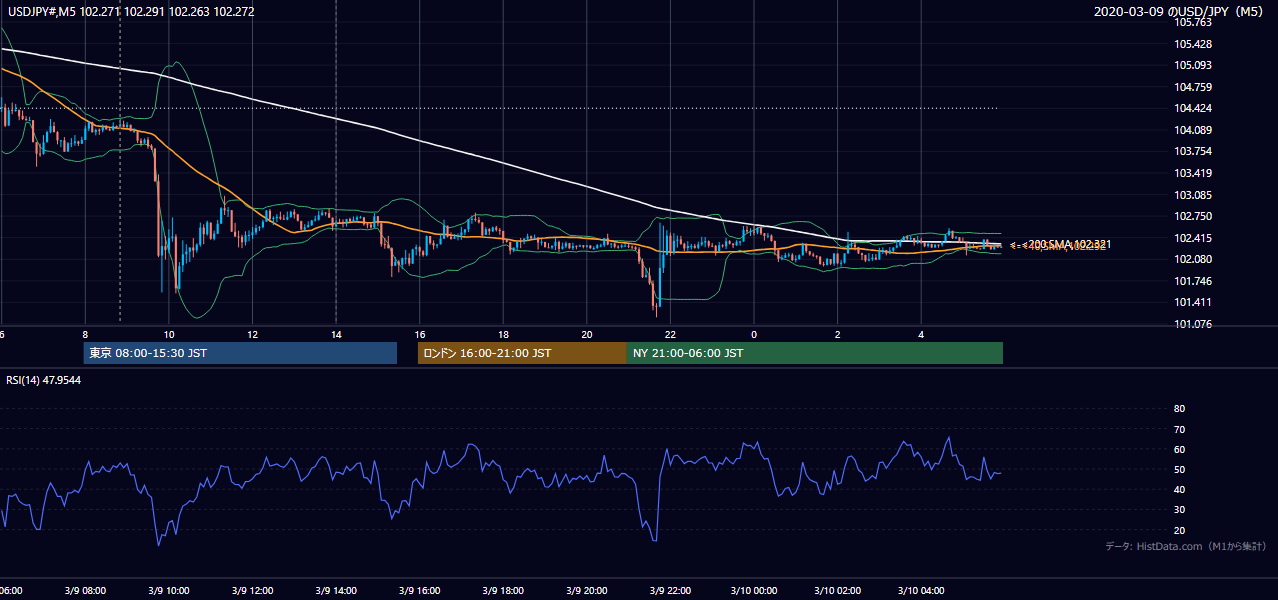1278x600 pixels.
Task: Click the RSI scale value 30
Action: [x=1179, y=510]
